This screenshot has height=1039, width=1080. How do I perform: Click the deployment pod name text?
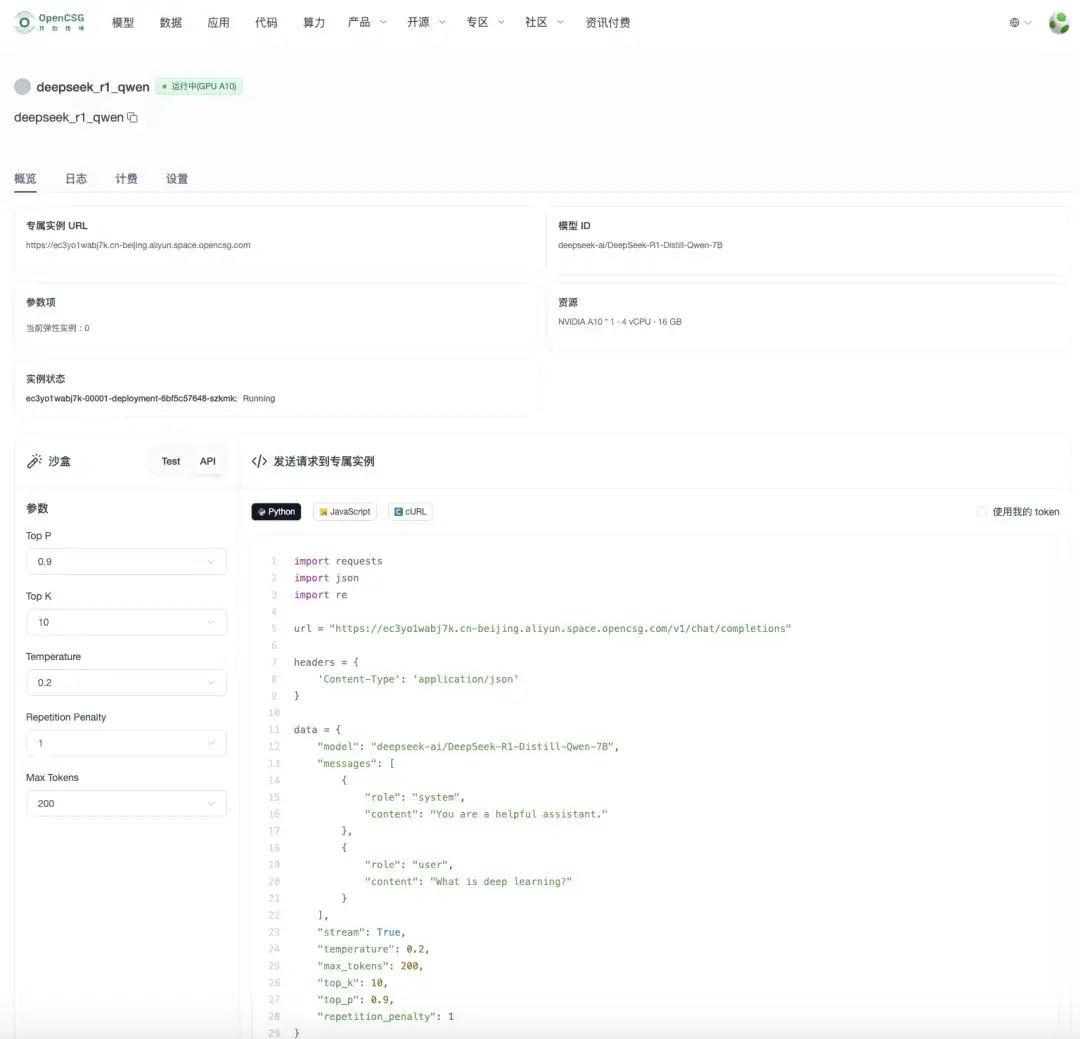[x=132, y=398]
